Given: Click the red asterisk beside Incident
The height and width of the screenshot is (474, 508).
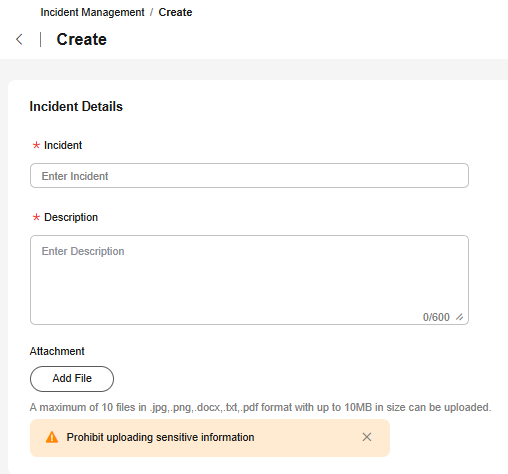Looking at the screenshot, I should coord(36,145).
